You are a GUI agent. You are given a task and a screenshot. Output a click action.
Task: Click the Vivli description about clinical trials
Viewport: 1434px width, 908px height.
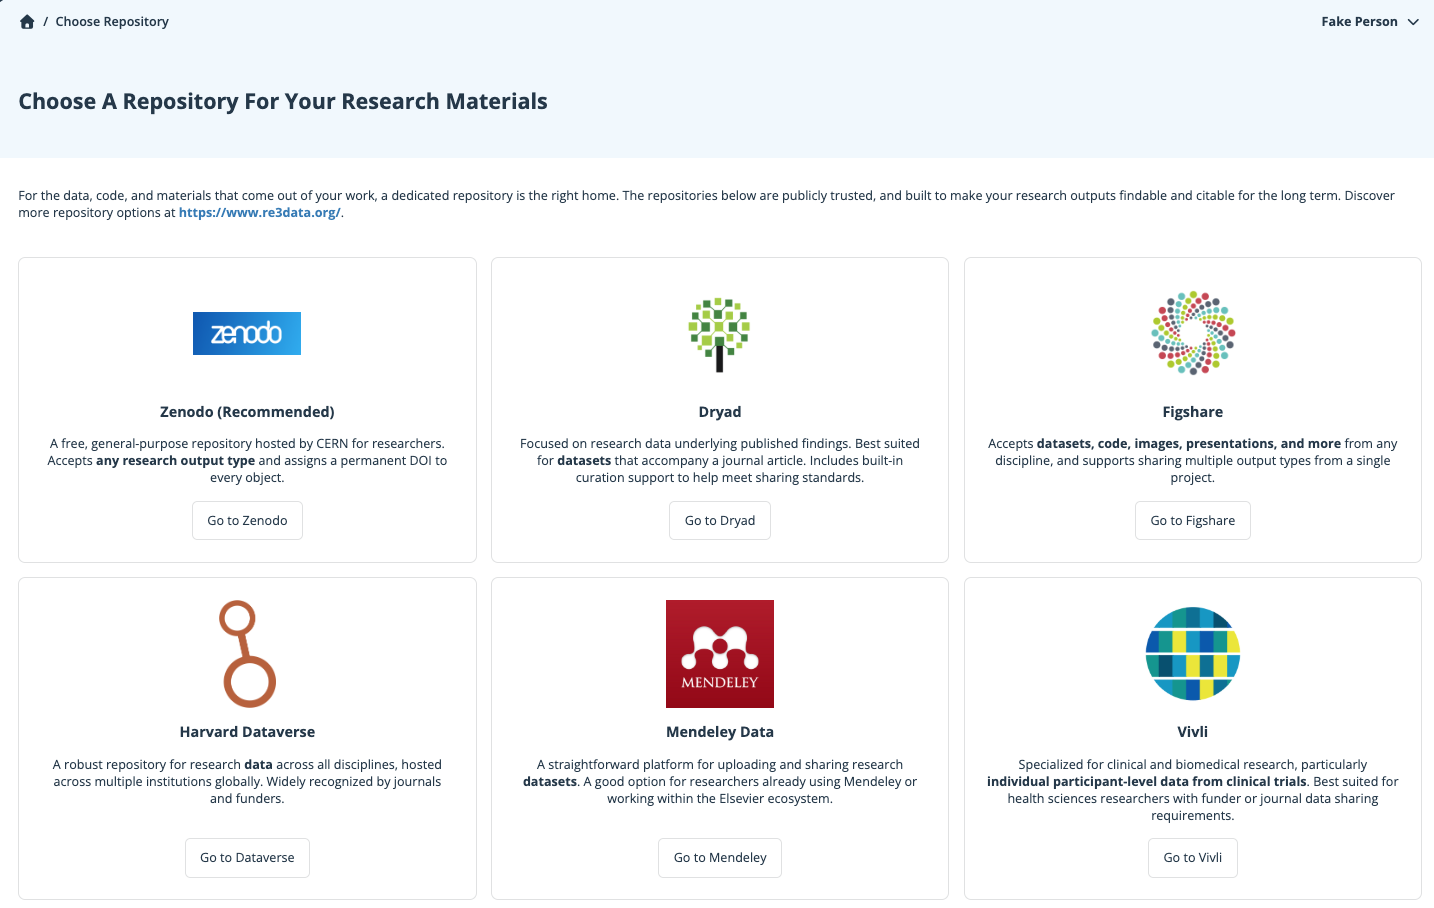click(x=1193, y=790)
